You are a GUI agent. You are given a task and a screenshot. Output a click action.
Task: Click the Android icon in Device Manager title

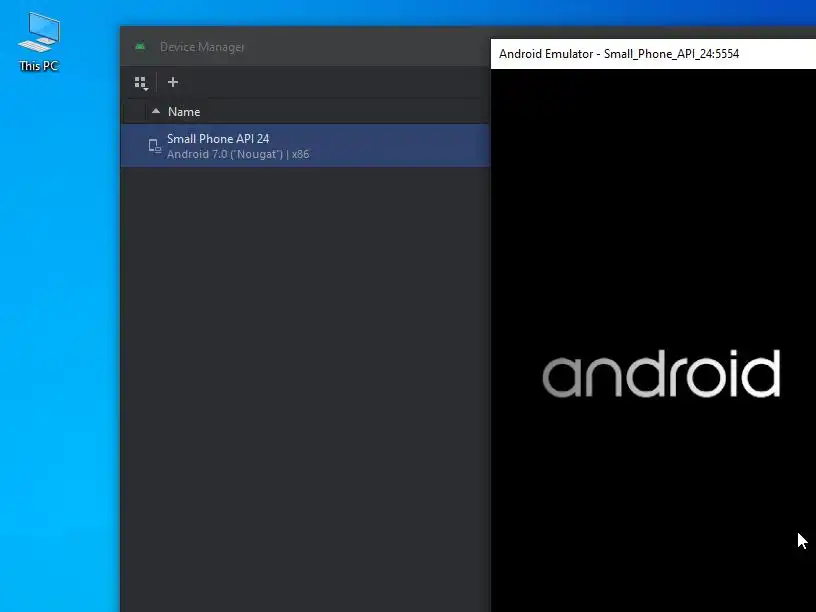pos(140,47)
